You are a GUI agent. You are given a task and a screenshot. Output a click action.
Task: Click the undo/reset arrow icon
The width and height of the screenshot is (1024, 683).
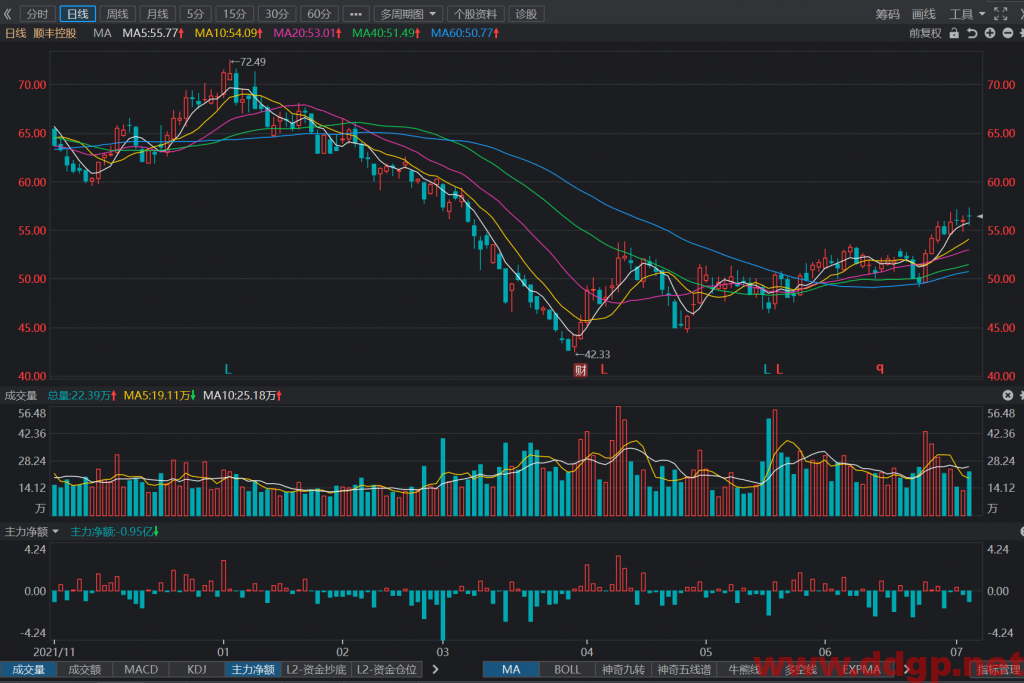pos(972,33)
